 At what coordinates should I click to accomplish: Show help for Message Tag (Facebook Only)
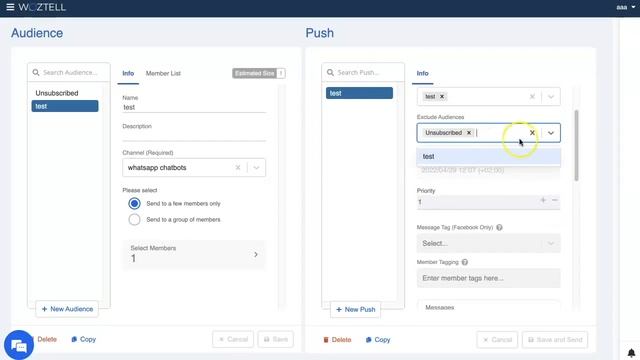coord(499,227)
